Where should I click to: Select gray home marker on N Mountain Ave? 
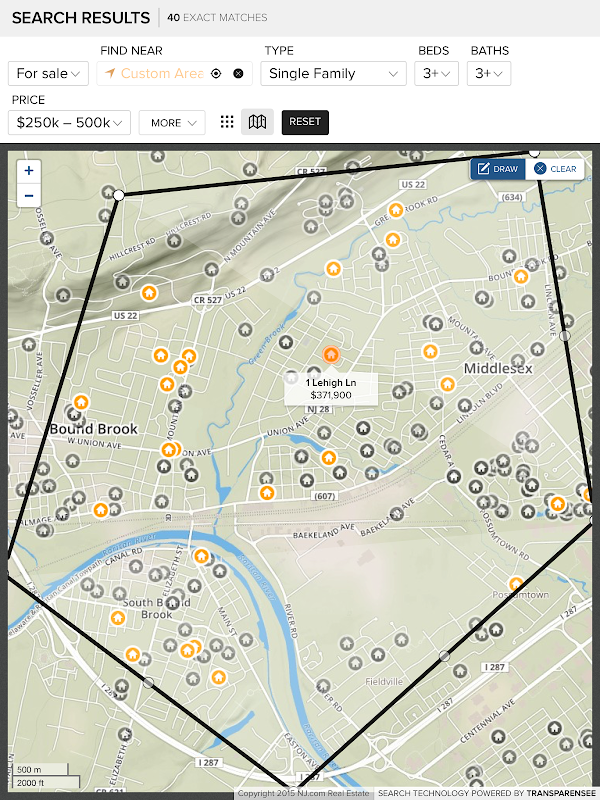[x=211, y=269]
